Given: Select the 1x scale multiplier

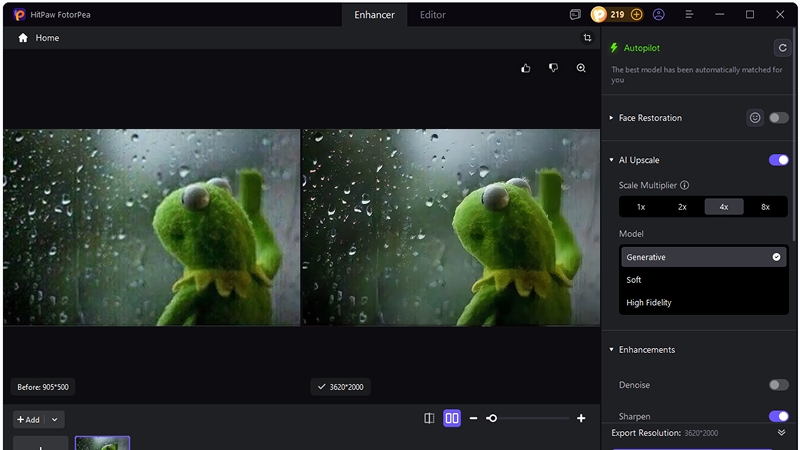Looking at the screenshot, I should pyautogui.click(x=641, y=207).
